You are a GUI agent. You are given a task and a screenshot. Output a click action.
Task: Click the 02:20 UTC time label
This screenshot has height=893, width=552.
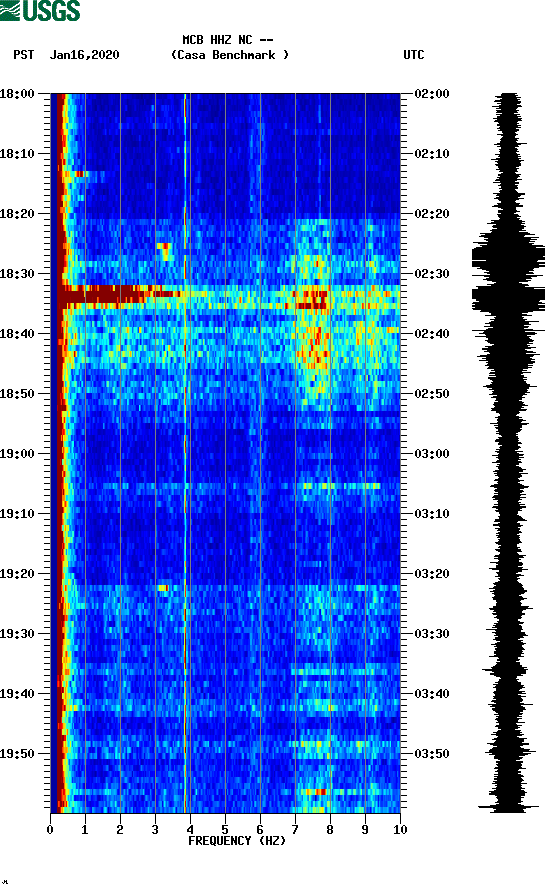pyautogui.click(x=432, y=214)
